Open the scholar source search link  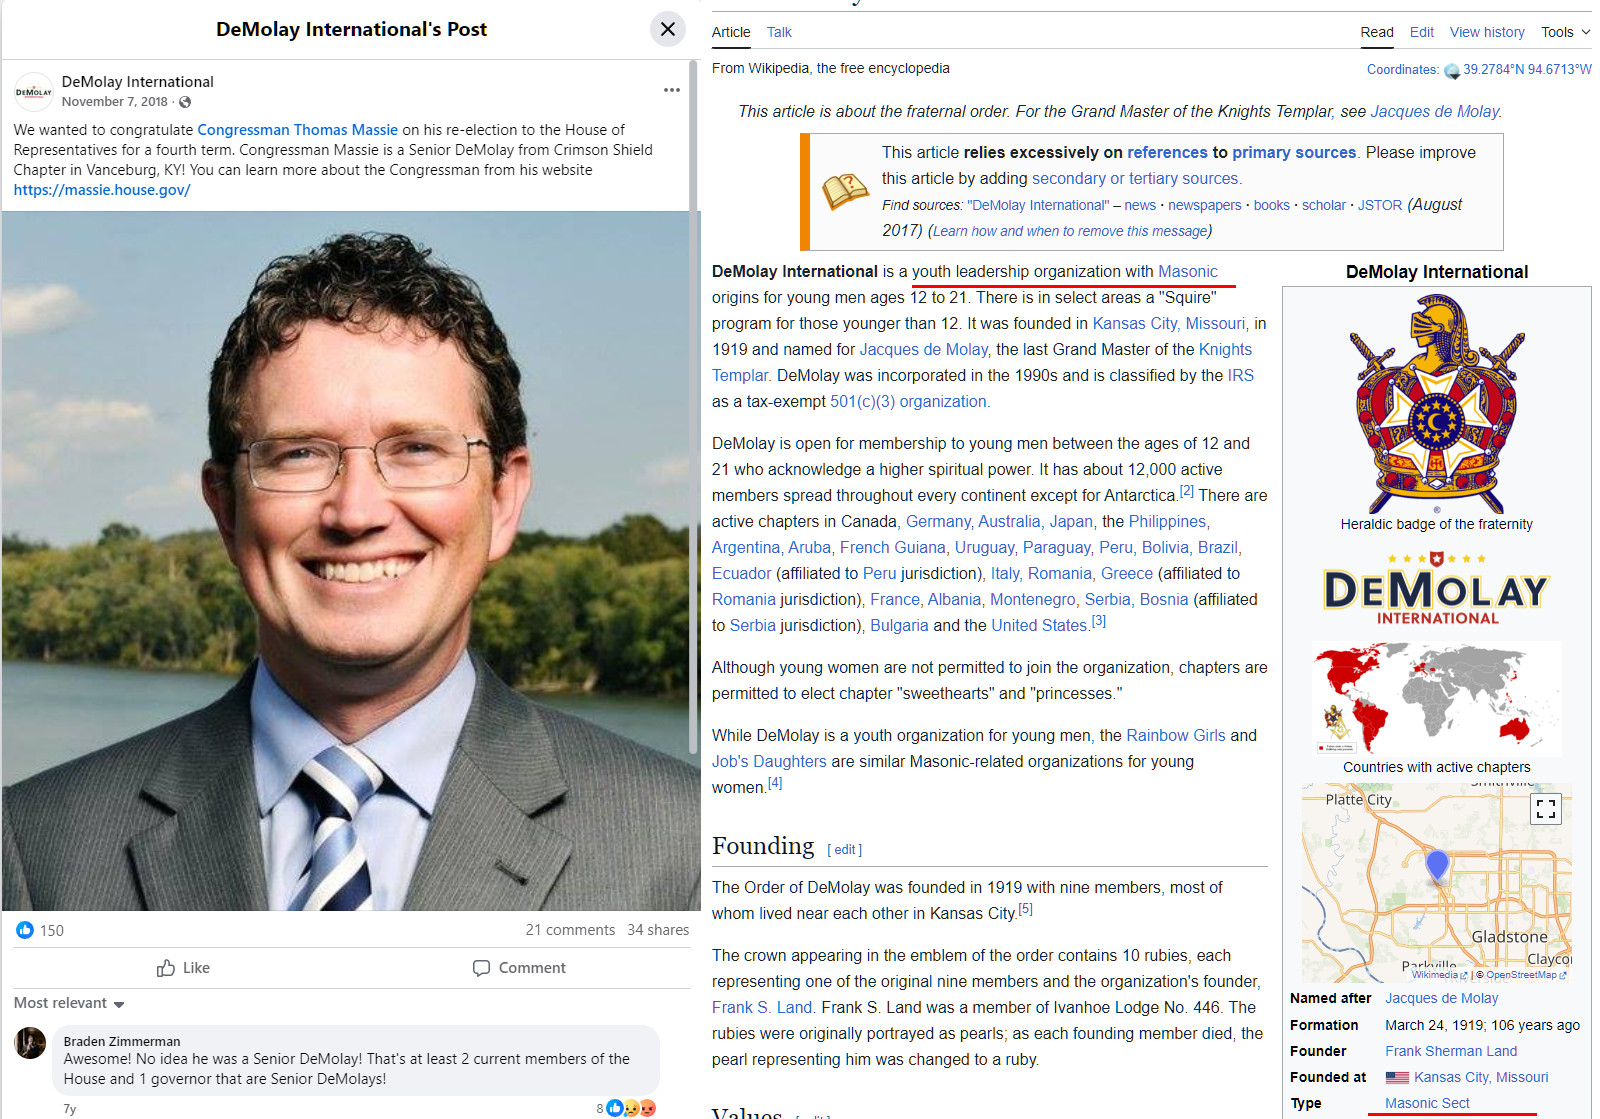(x=1324, y=205)
